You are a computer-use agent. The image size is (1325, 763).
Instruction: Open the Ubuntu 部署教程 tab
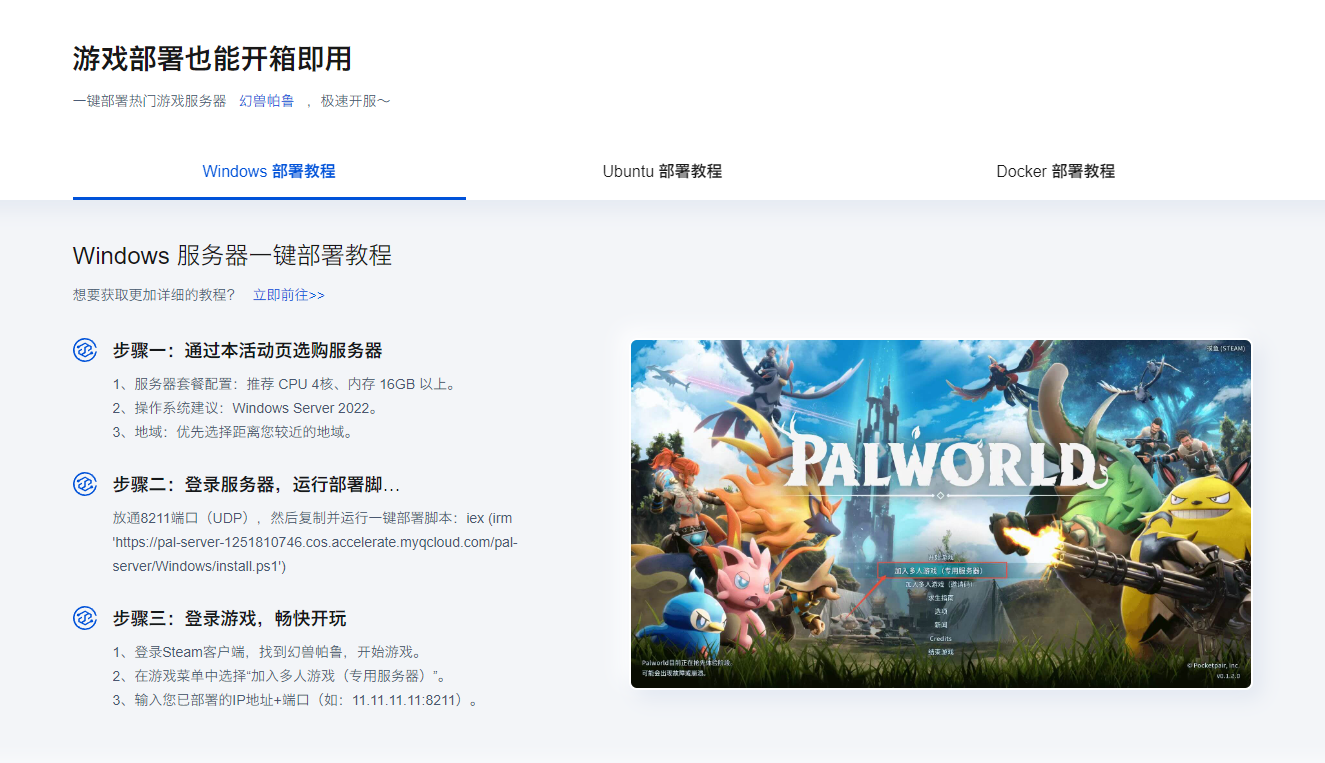[662, 171]
